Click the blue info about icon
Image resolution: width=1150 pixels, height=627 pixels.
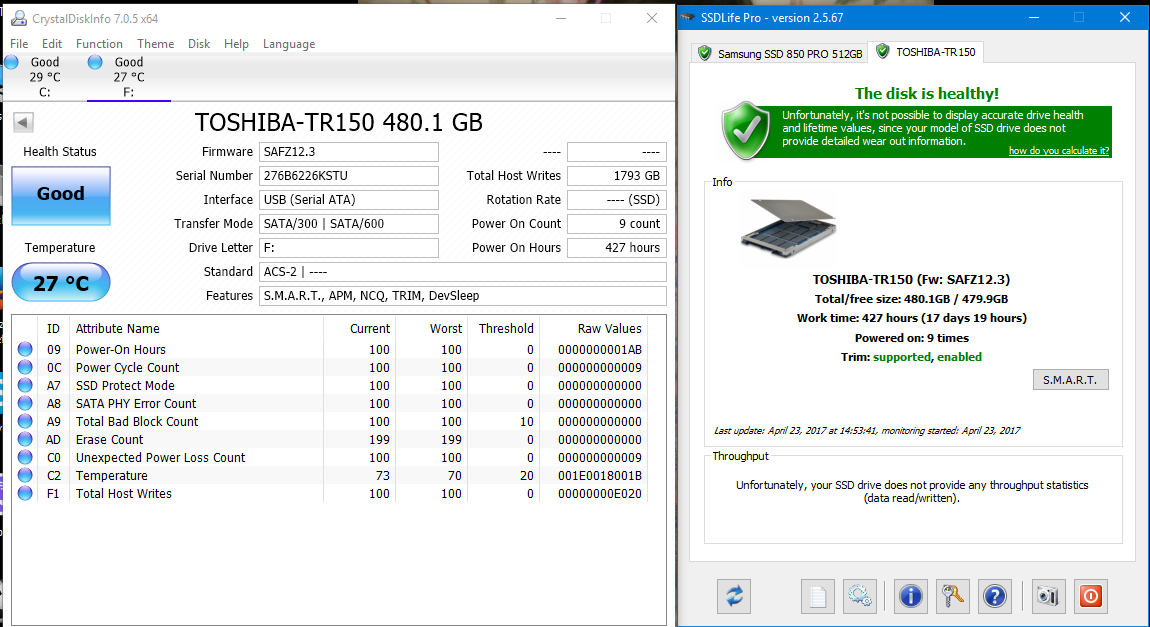point(910,596)
